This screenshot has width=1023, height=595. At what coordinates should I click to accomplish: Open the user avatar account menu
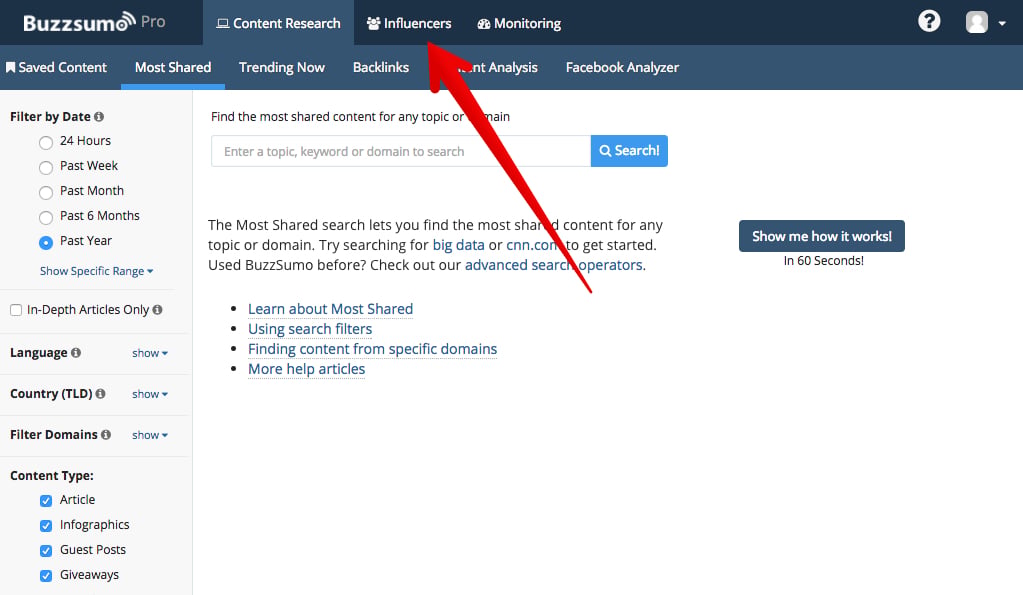click(x=977, y=22)
